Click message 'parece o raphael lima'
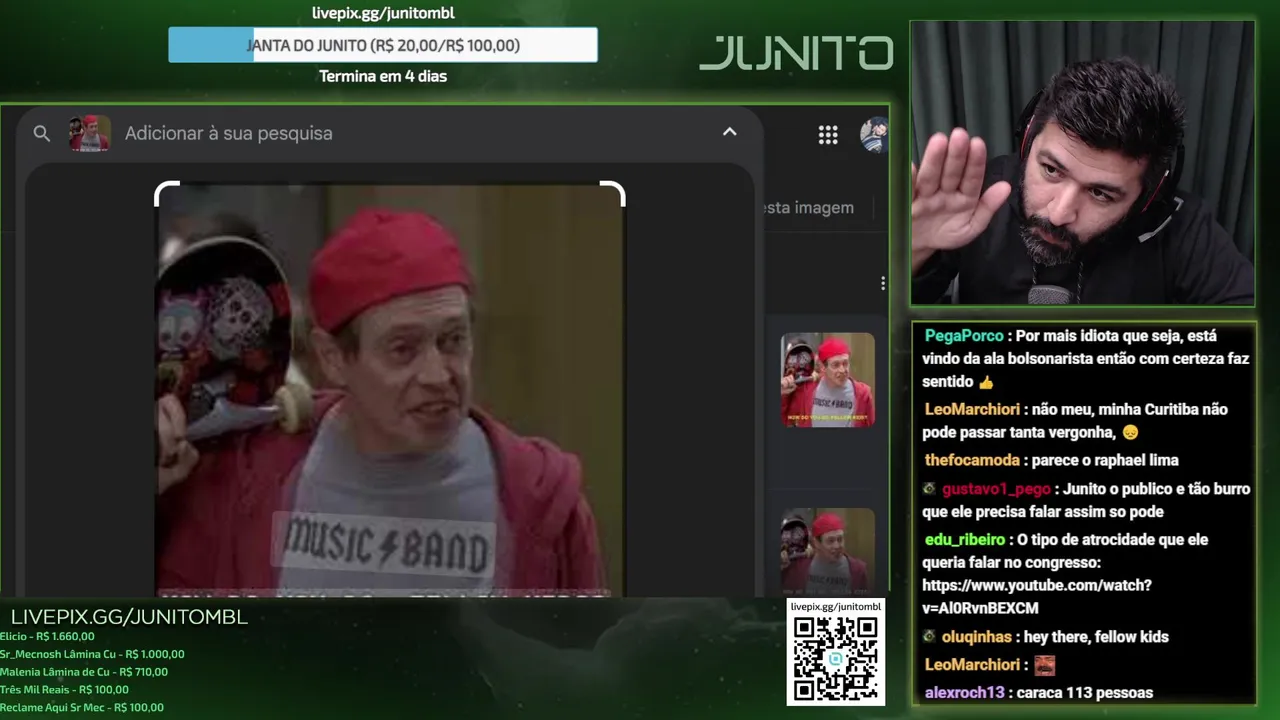The height and width of the screenshot is (720, 1280). point(1103,460)
